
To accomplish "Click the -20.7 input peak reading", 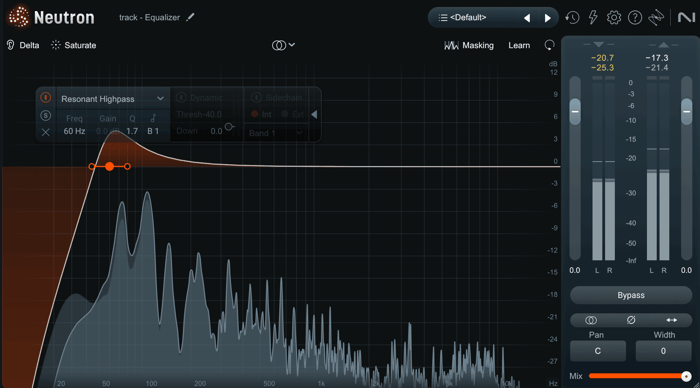I will pyautogui.click(x=602, y=58).
